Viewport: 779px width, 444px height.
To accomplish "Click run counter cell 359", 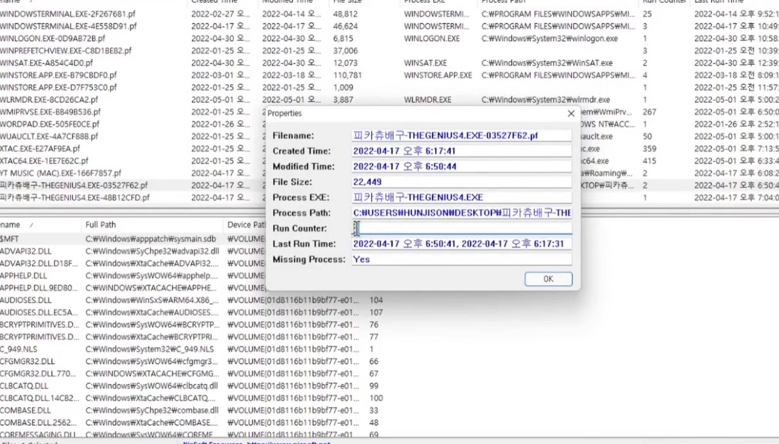I will [x=649, y=148].
